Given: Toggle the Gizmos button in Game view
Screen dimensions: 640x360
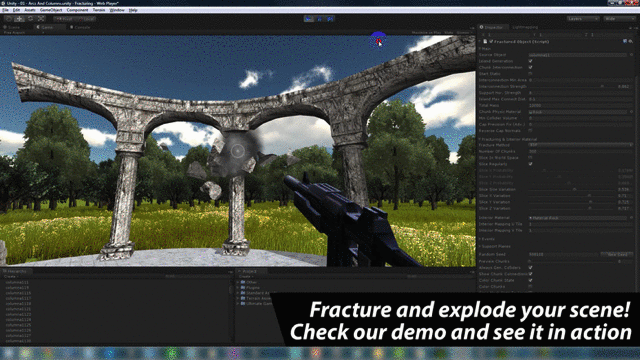Looking at the screenshot, I should (x=464, y=32).
